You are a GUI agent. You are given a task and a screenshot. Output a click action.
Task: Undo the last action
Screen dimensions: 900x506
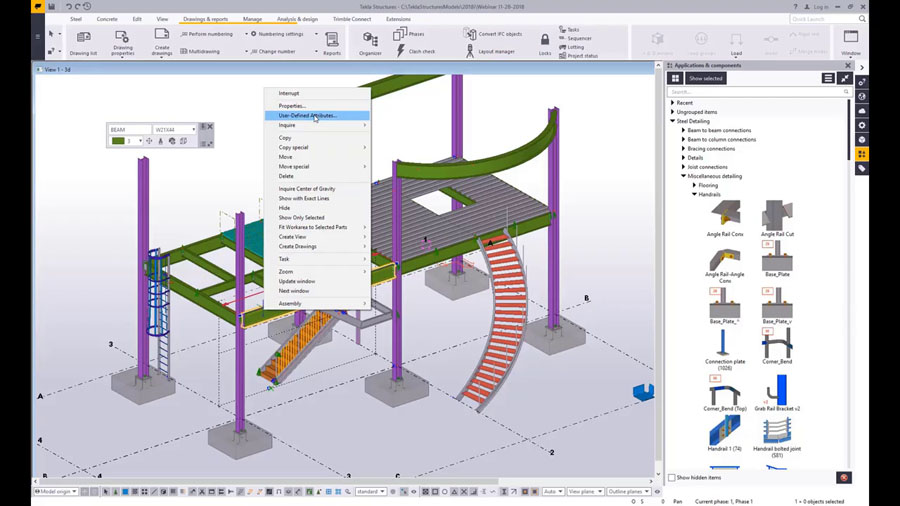(68, 6)
